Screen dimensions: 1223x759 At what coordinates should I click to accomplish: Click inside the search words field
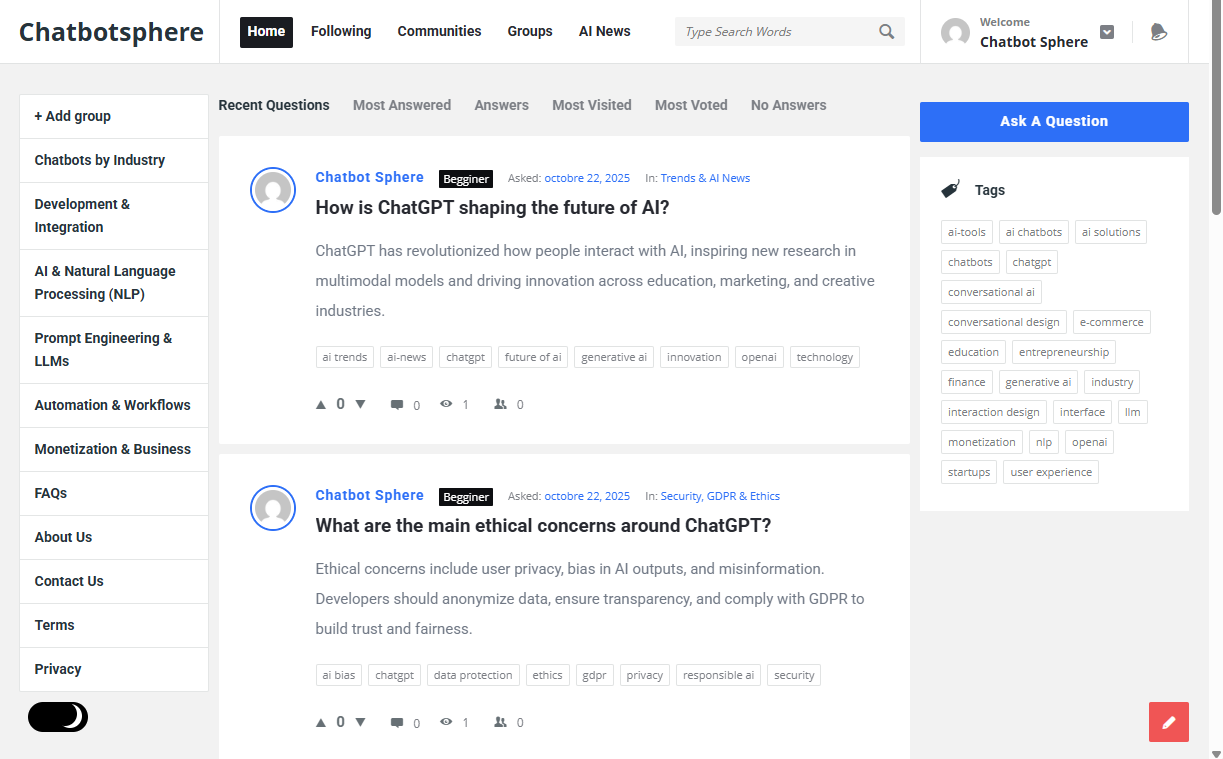point(770,31)
